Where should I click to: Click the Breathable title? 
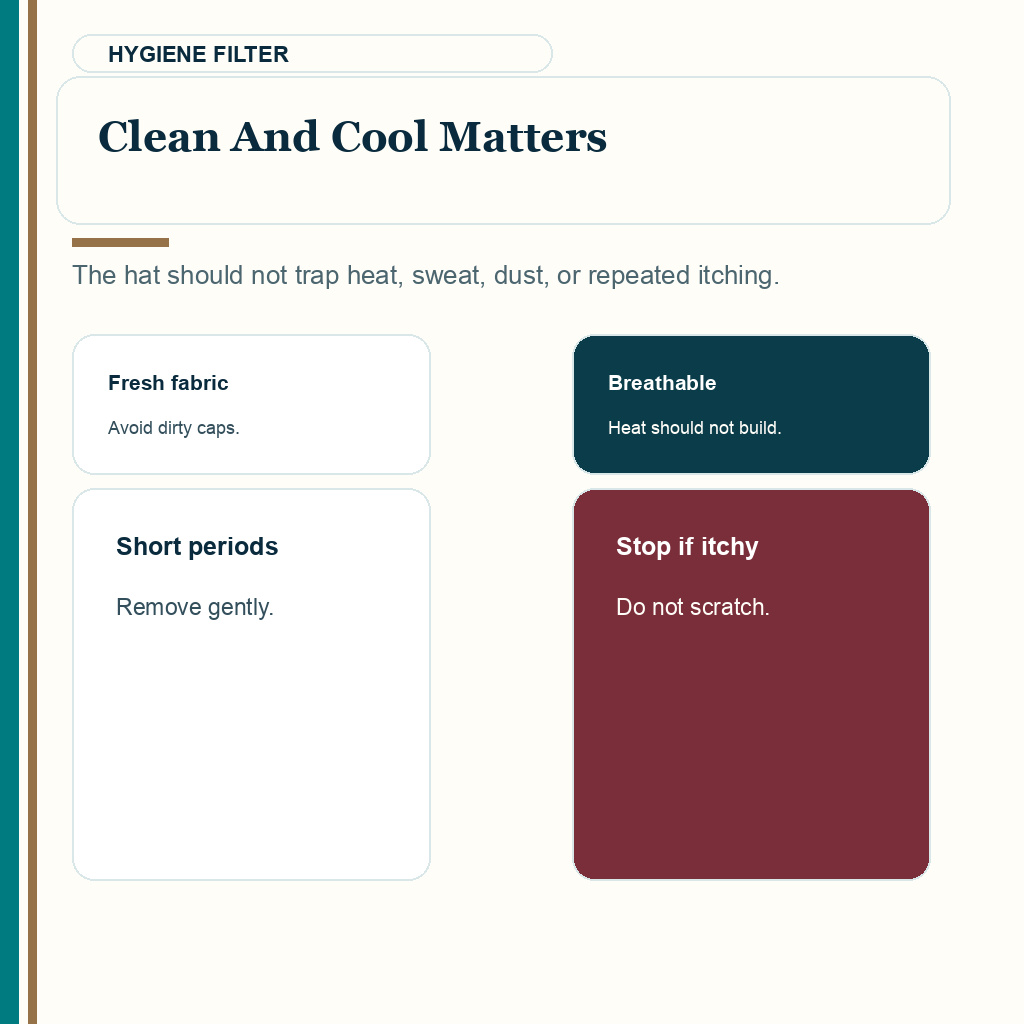click(662, 383)
